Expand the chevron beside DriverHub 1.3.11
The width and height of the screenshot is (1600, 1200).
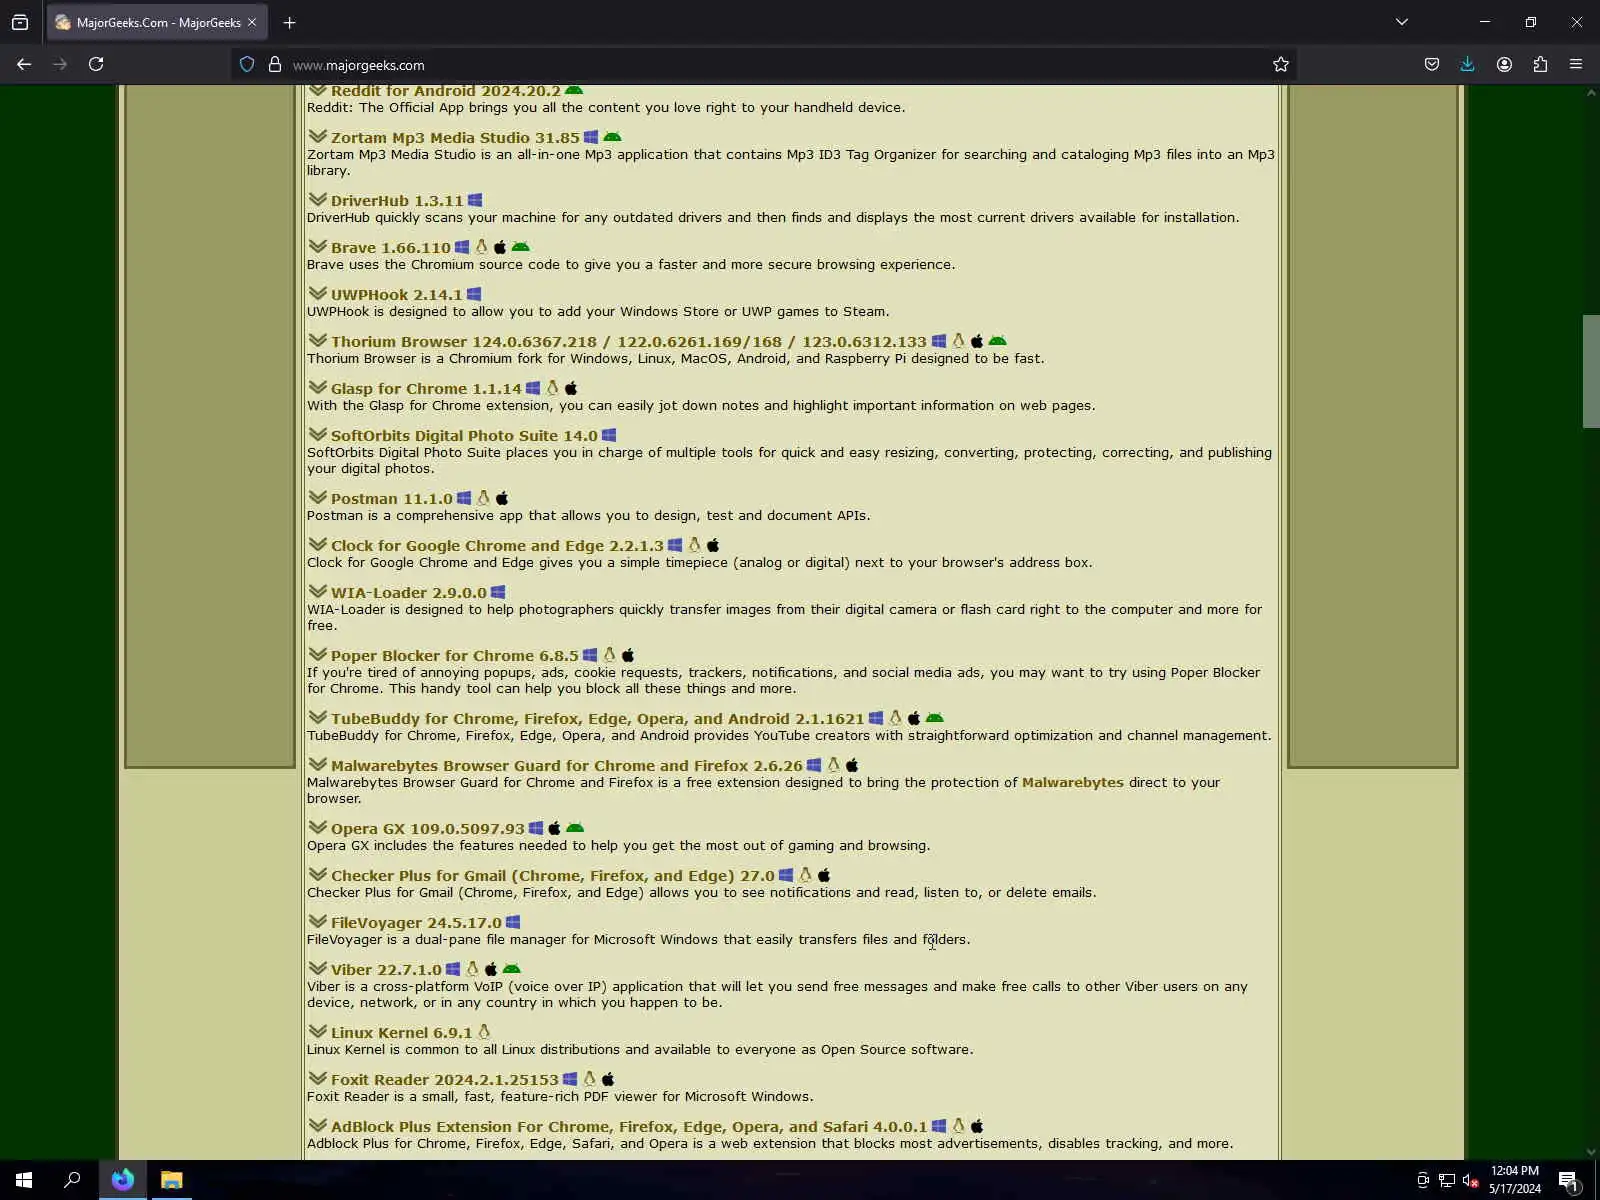[318, 199]
